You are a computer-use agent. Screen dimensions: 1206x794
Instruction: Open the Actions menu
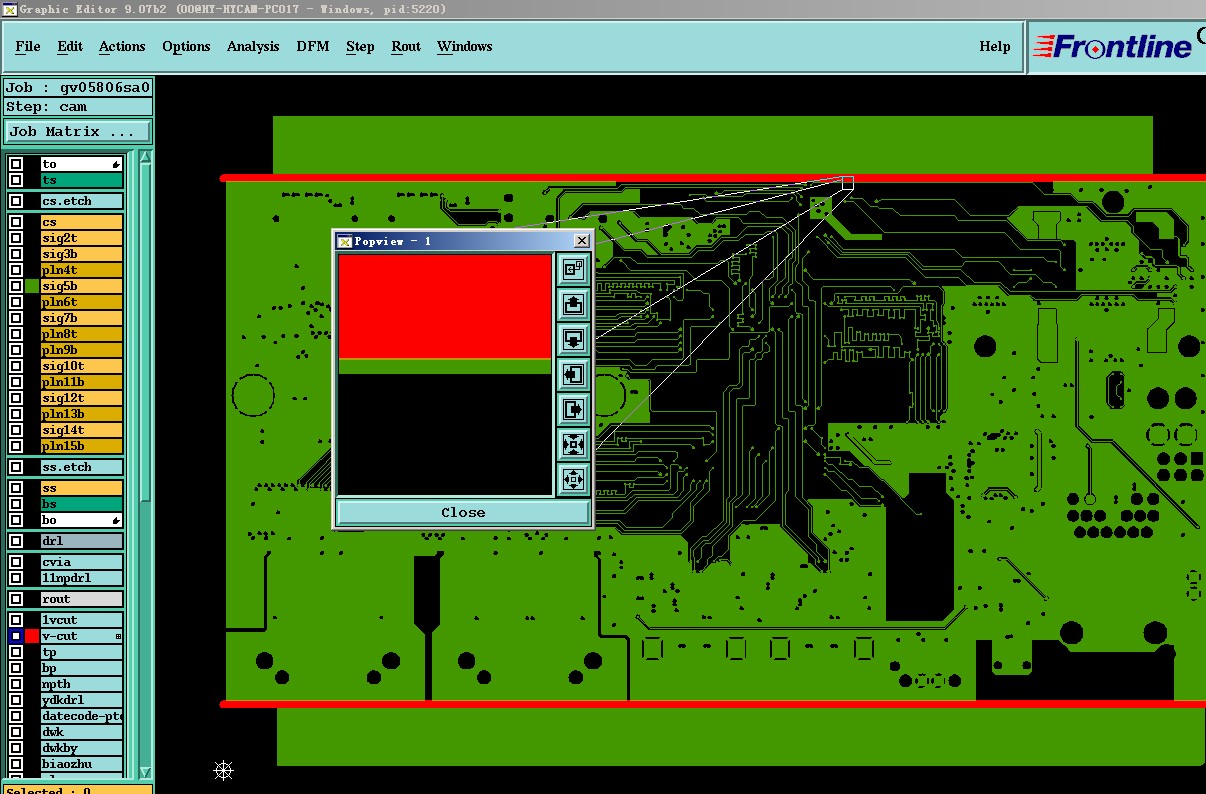122,46
